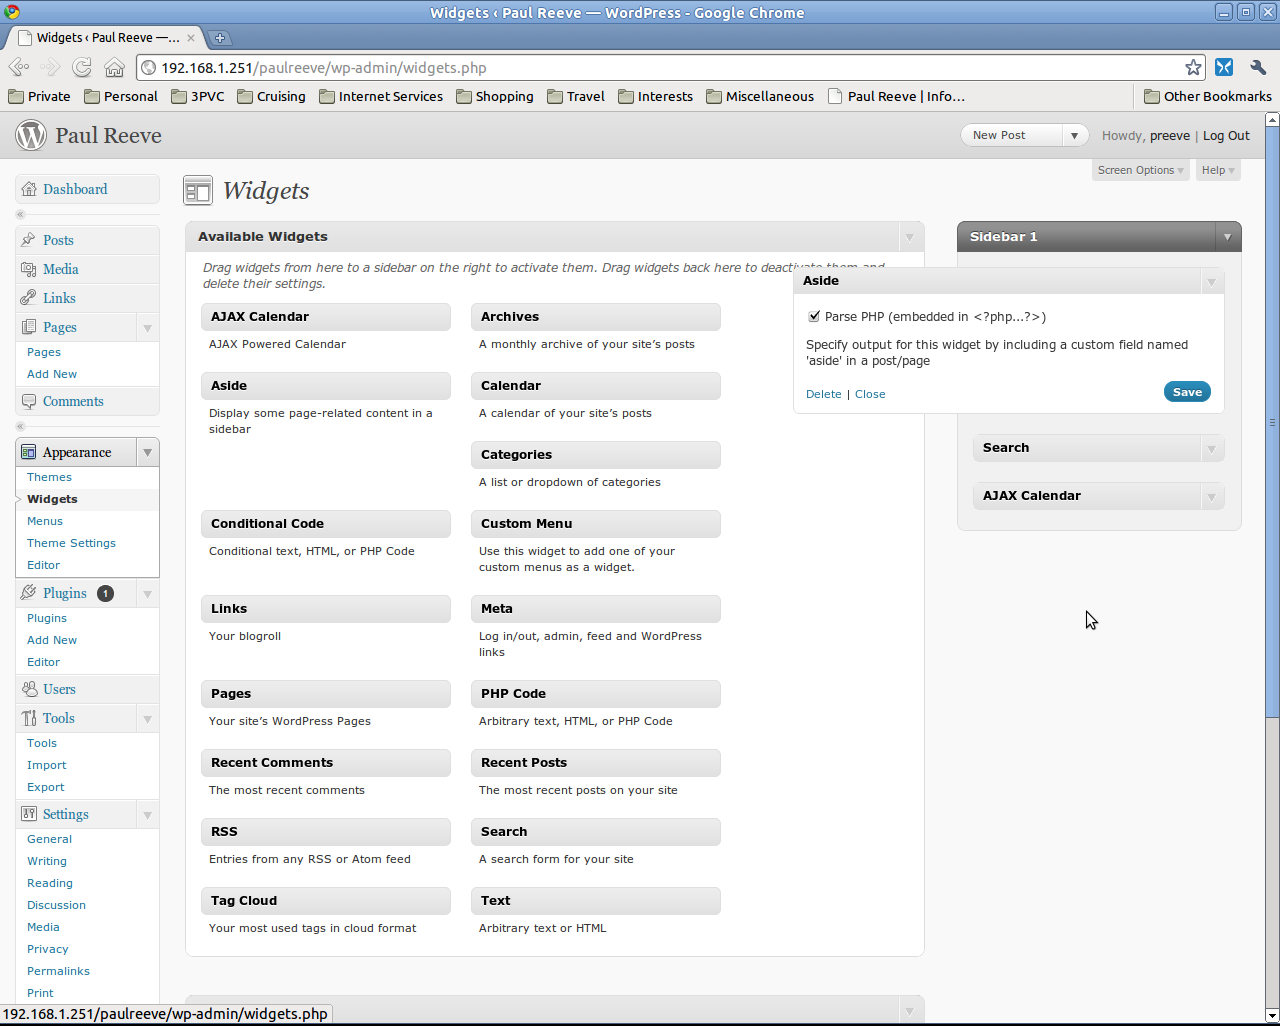Click the Tools menu icon

[29, 718]
